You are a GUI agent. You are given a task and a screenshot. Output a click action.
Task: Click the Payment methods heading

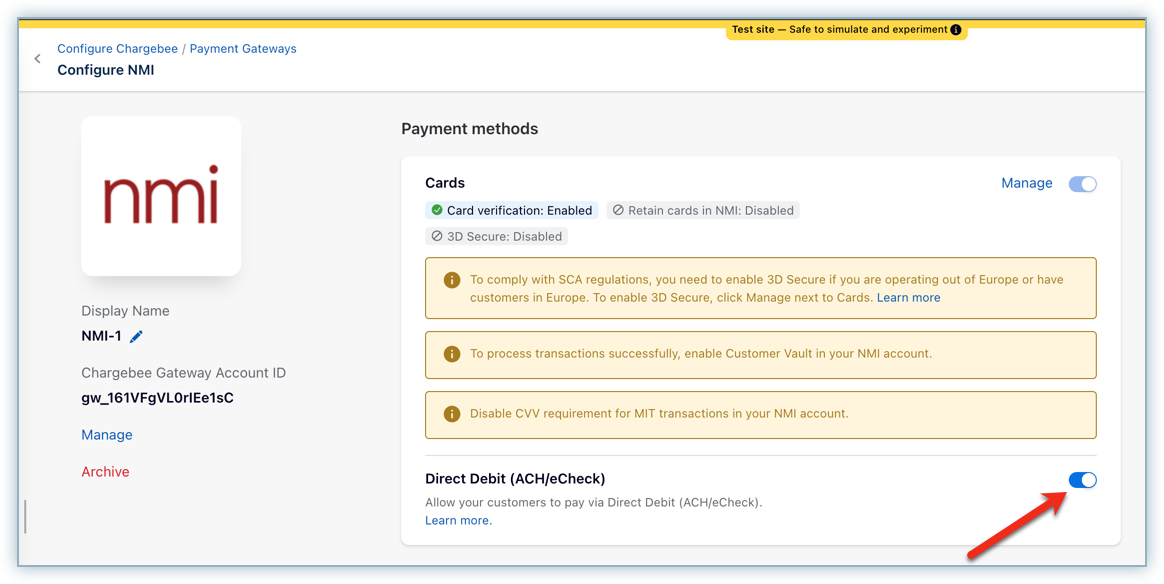click(x=470, y=129)
